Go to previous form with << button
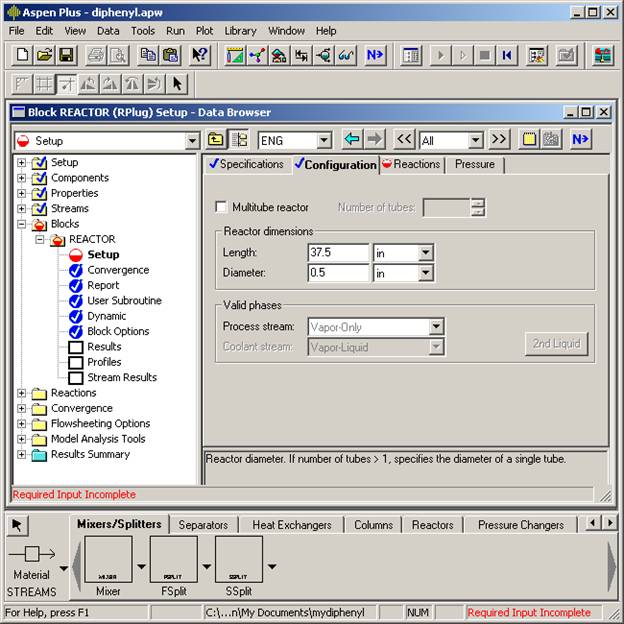The height and width of the screenshot is (624, 624). coord(403,141)
